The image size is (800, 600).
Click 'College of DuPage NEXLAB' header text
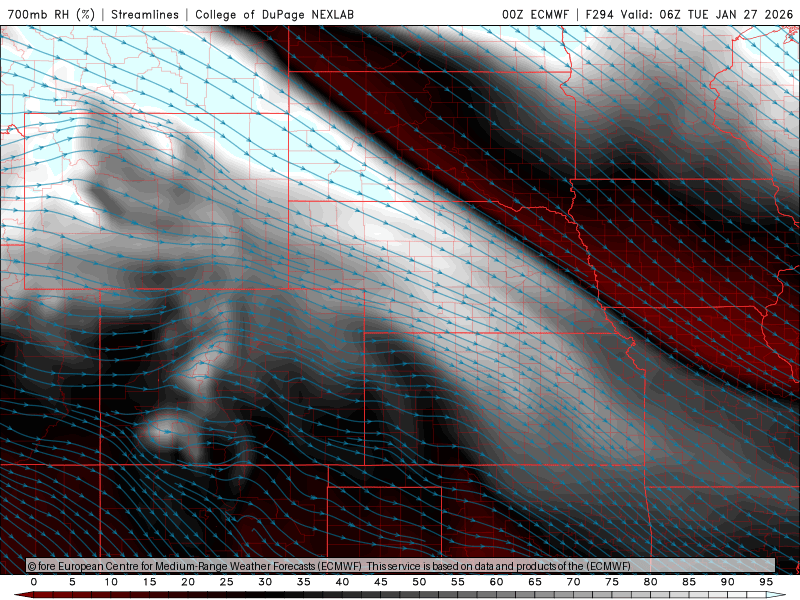coord(274,14)
